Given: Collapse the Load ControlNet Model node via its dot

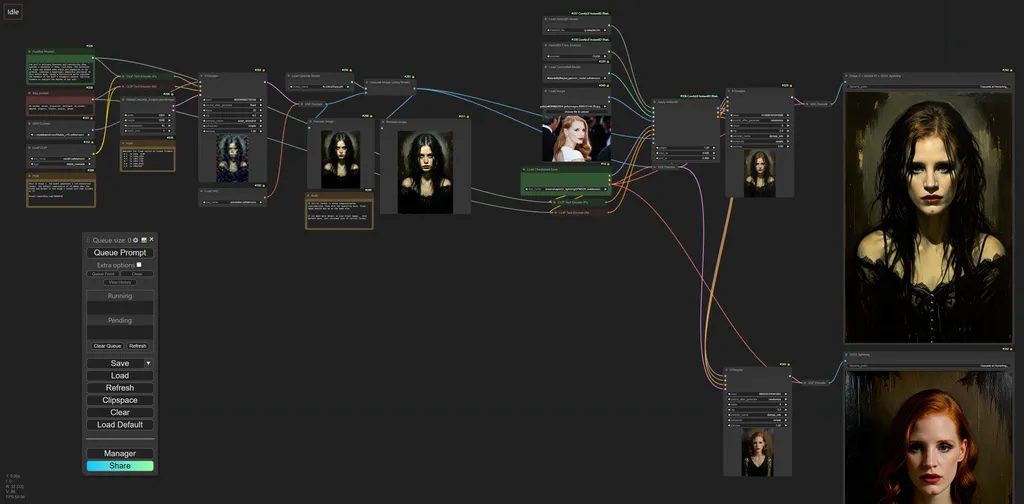Looking at the screenshot, I should [x=546, y=67].
